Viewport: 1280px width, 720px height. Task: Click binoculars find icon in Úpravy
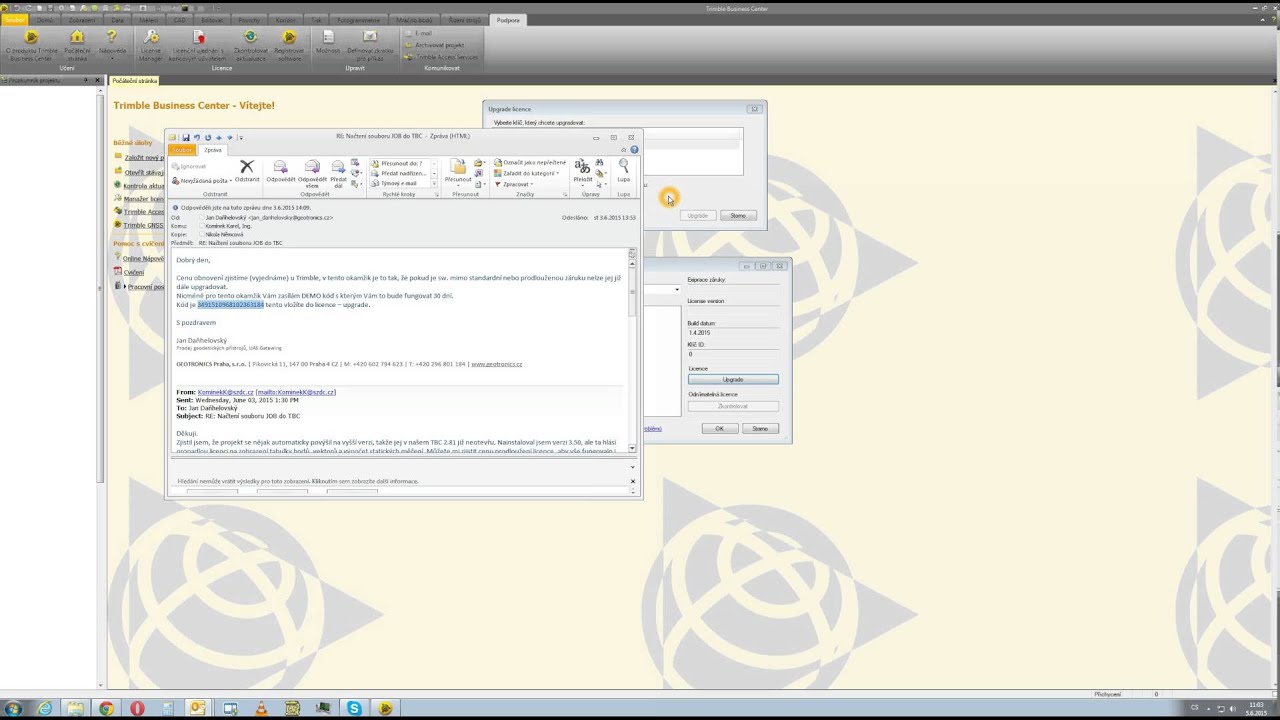point(599,162)
